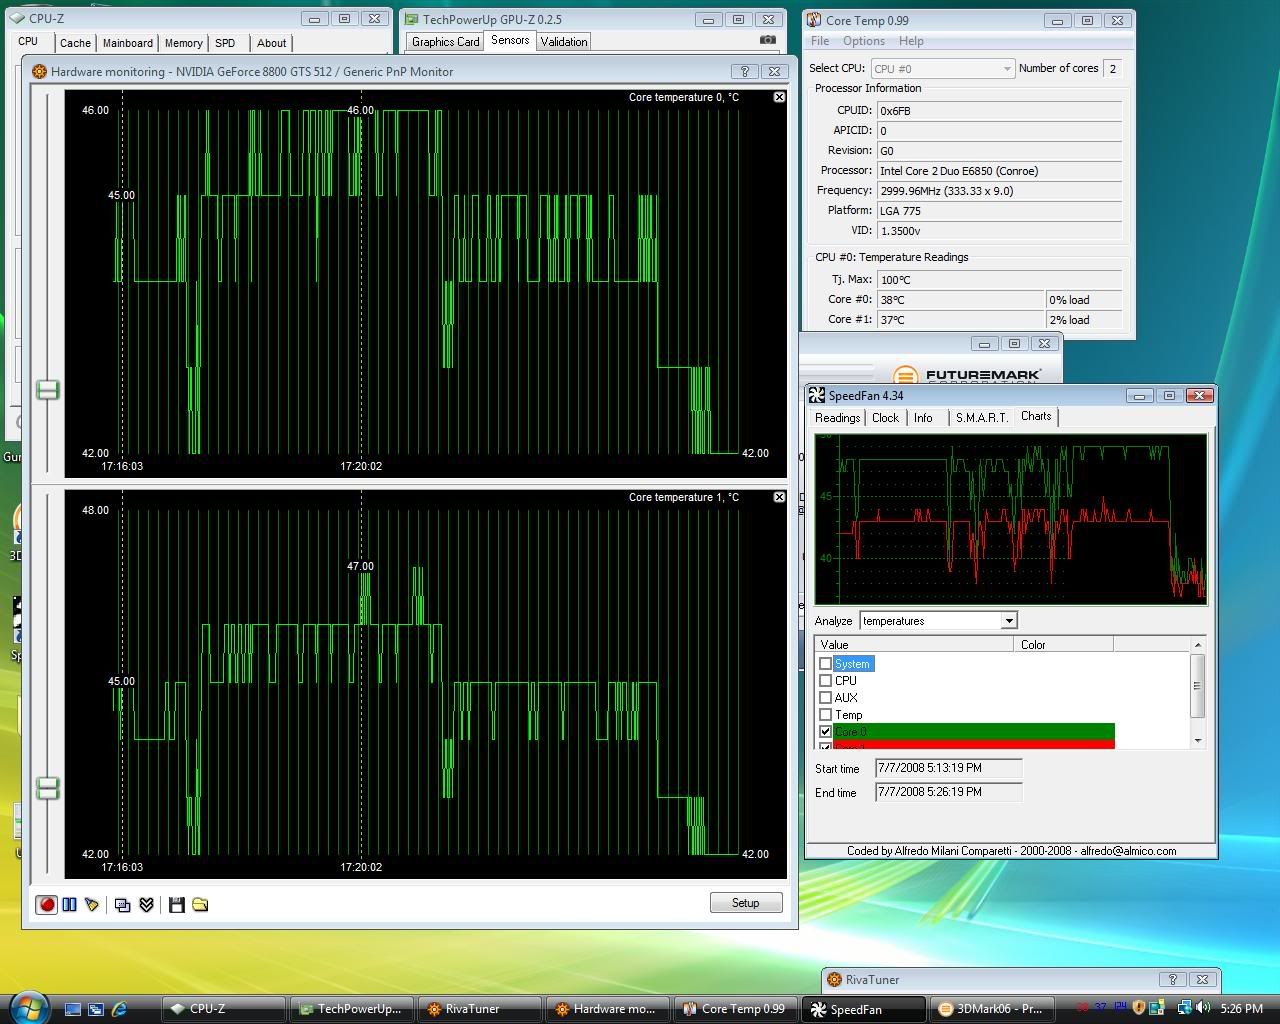This screenshot has height=1024, width=1280.
Task: Open the Analyze temperatures dropdown
Action: click(x=1008, y=621)
